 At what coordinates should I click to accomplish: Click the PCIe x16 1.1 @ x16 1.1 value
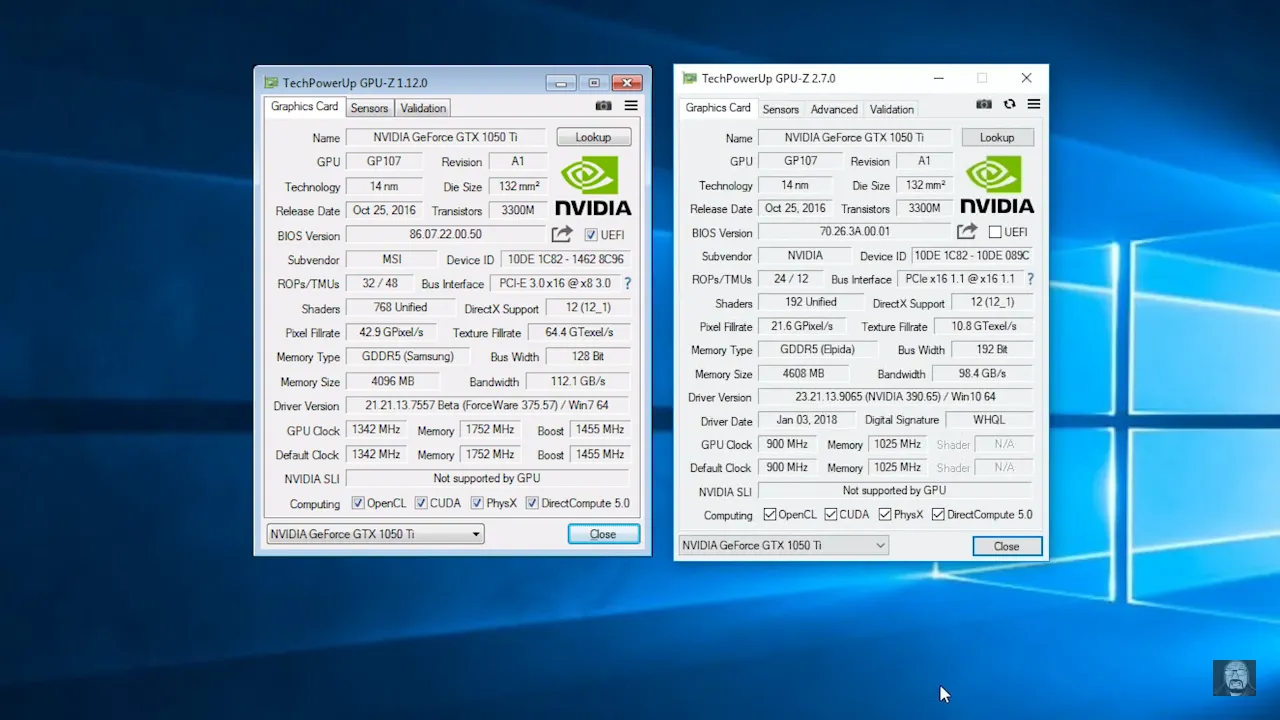click(960, 279)
